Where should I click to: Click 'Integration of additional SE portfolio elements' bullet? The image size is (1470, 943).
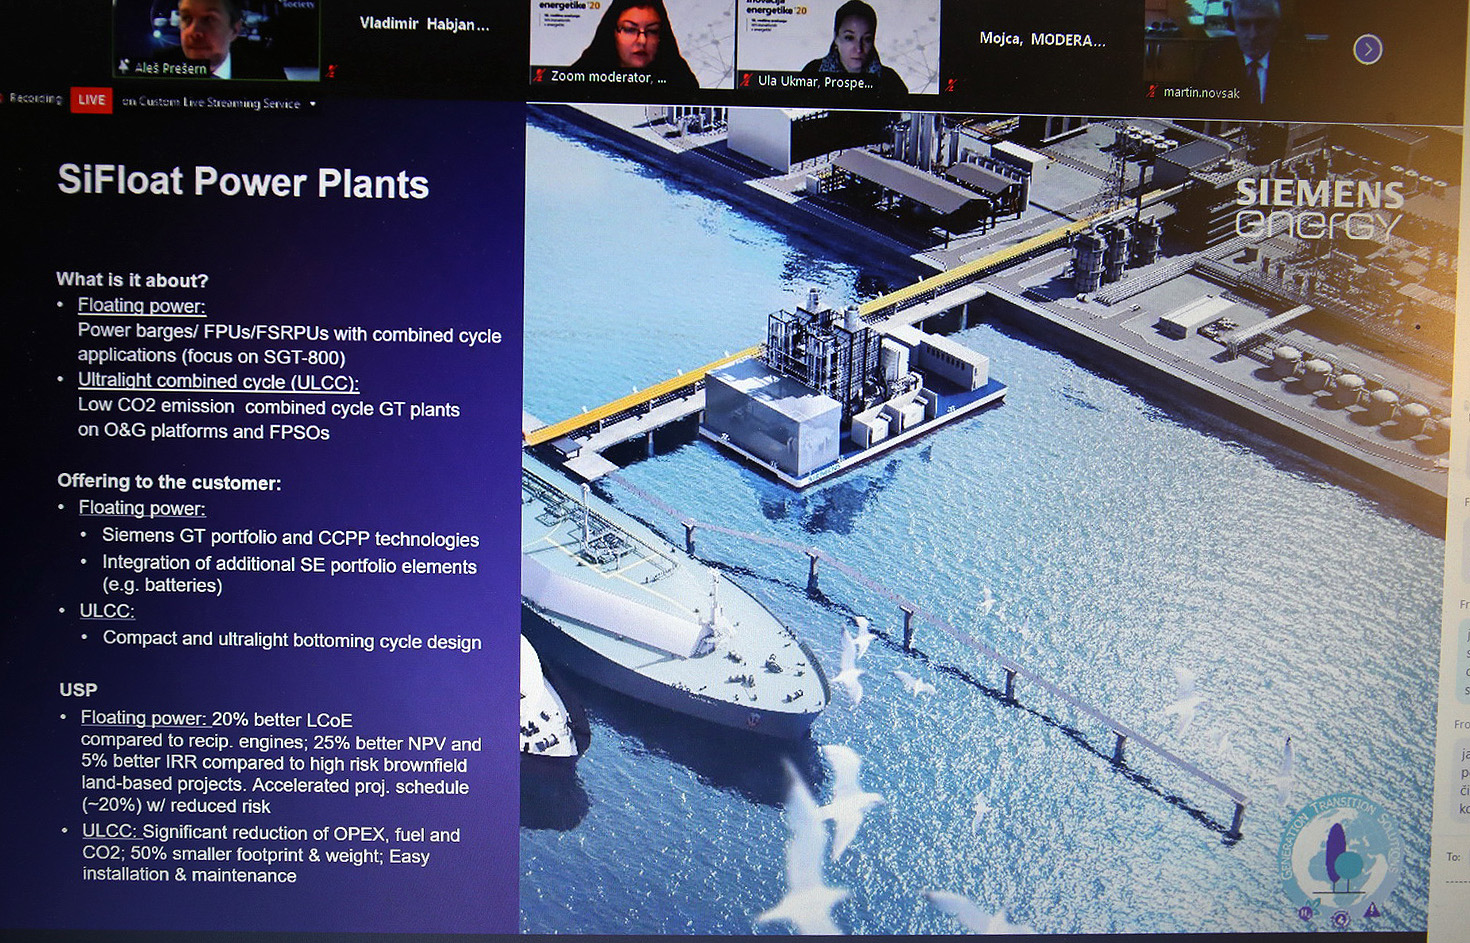(x=289, y=565)
